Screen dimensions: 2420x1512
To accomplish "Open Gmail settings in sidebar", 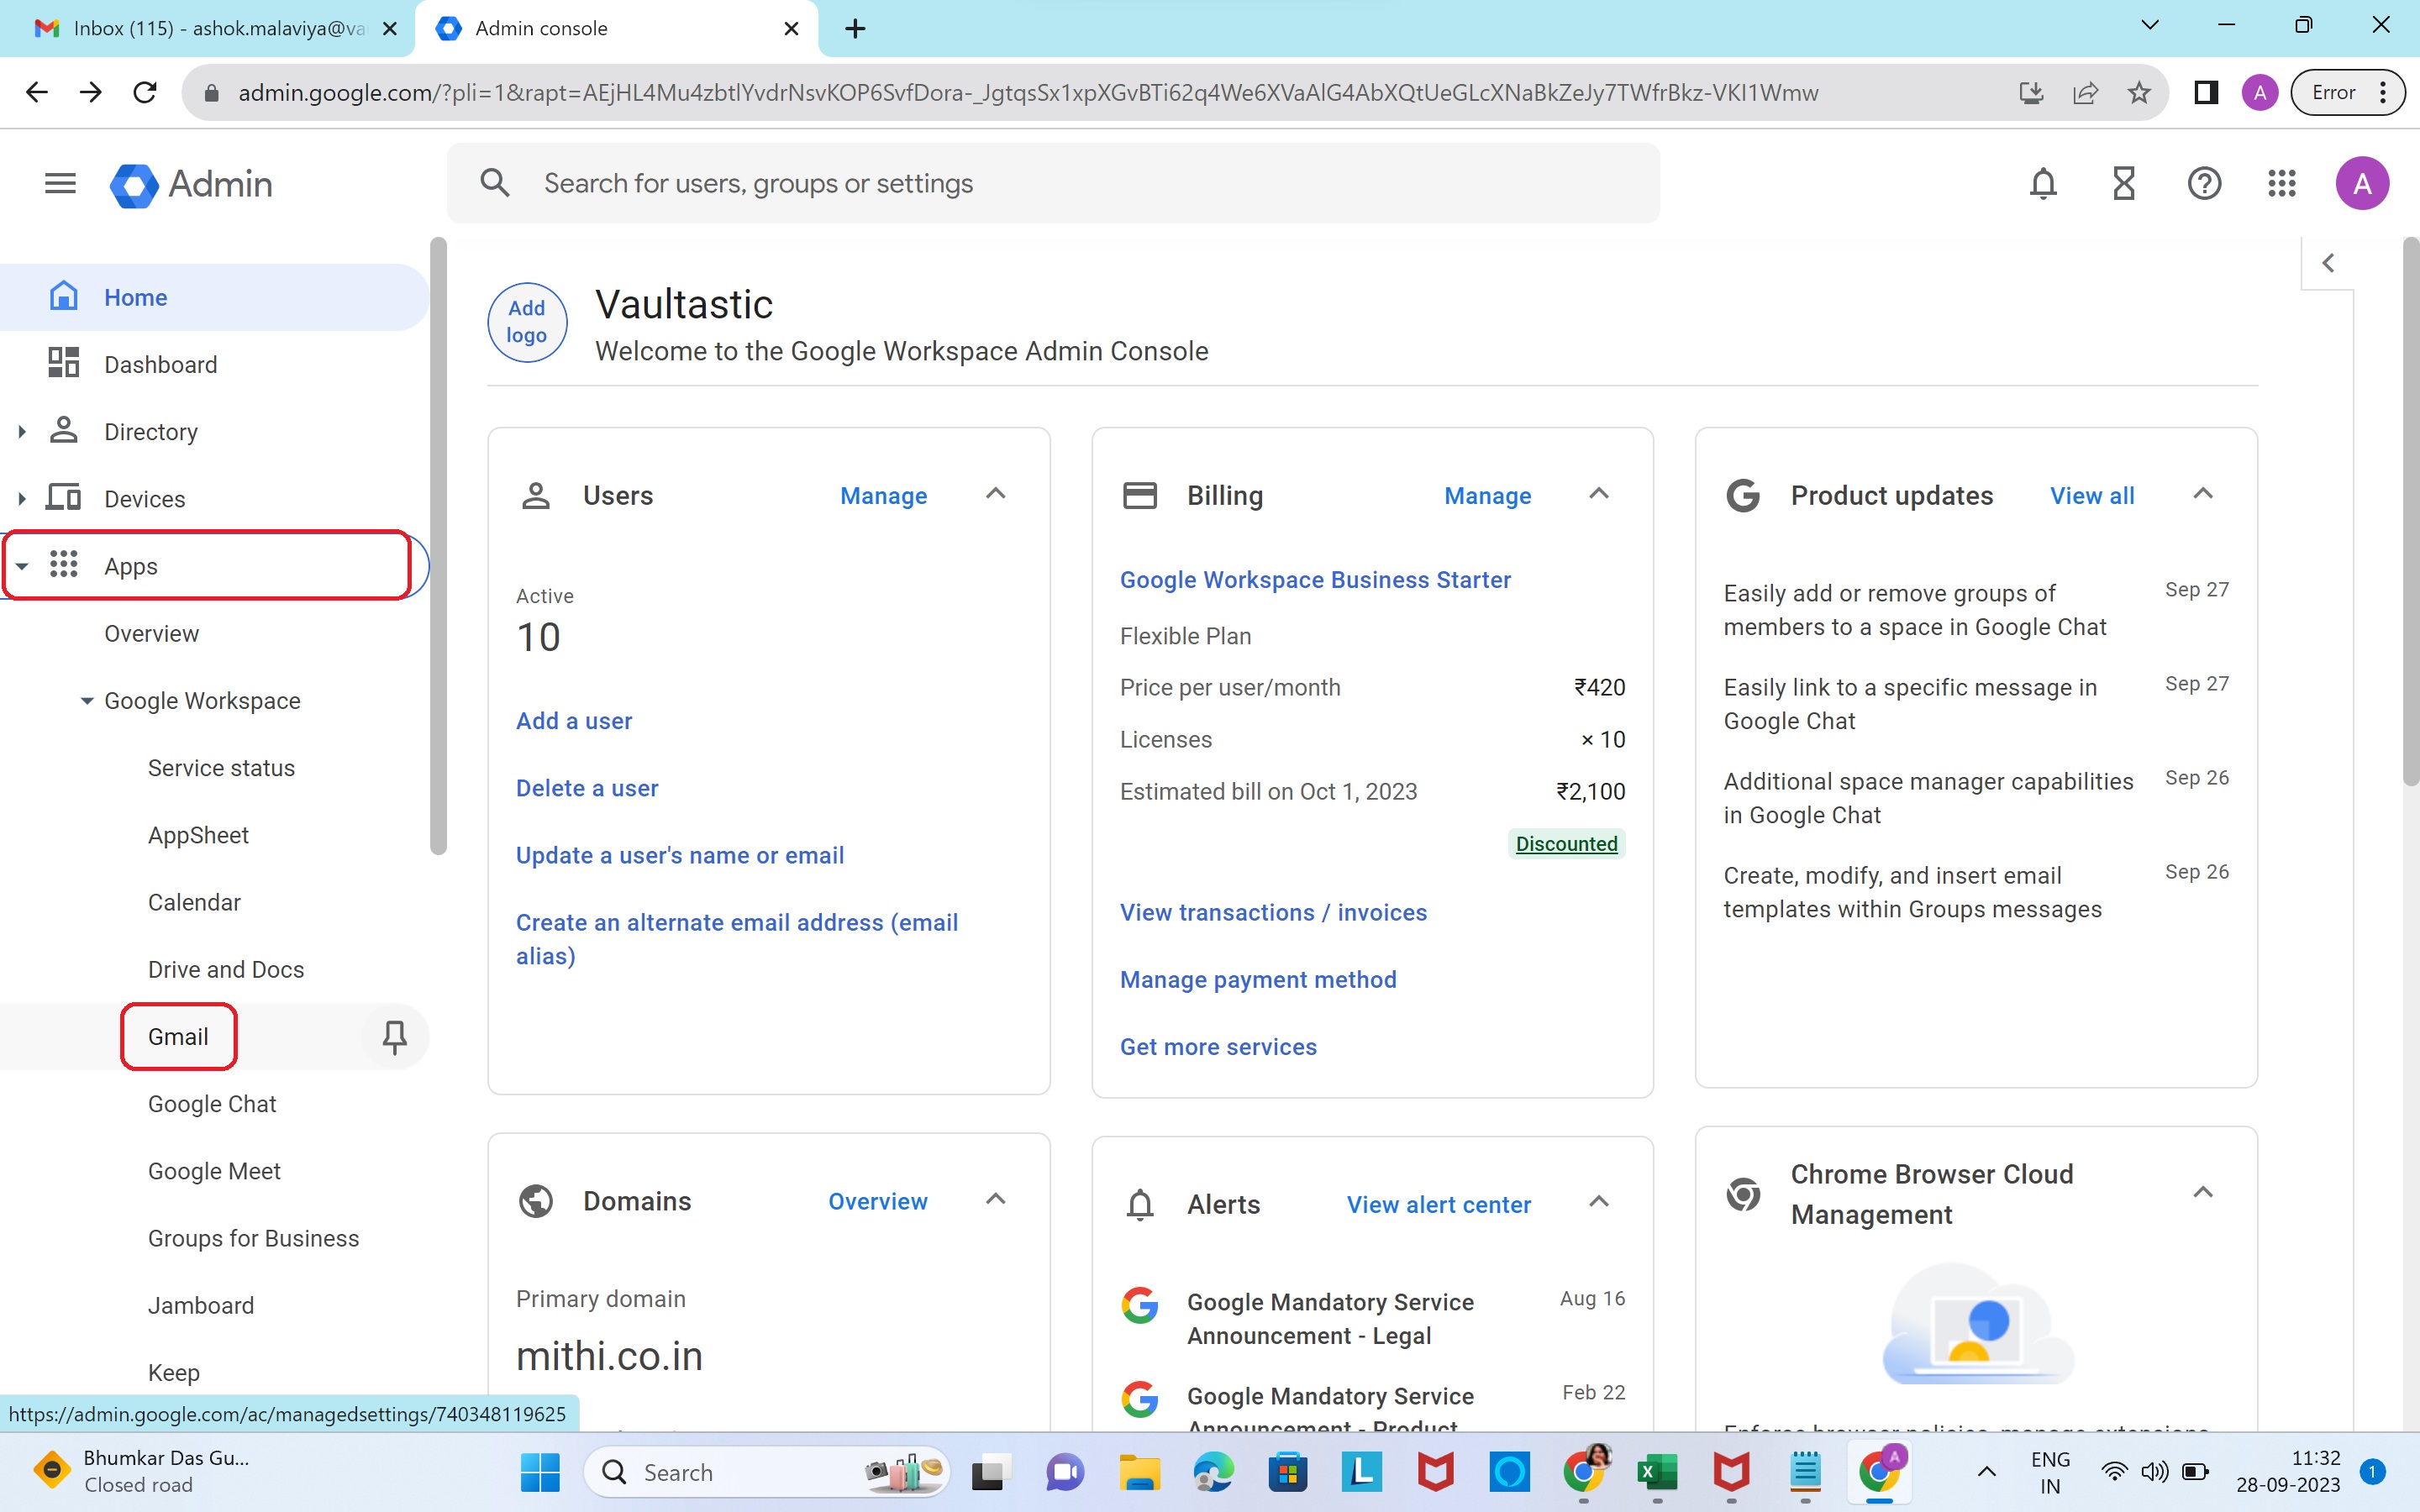I will [x=178, y=1037].
